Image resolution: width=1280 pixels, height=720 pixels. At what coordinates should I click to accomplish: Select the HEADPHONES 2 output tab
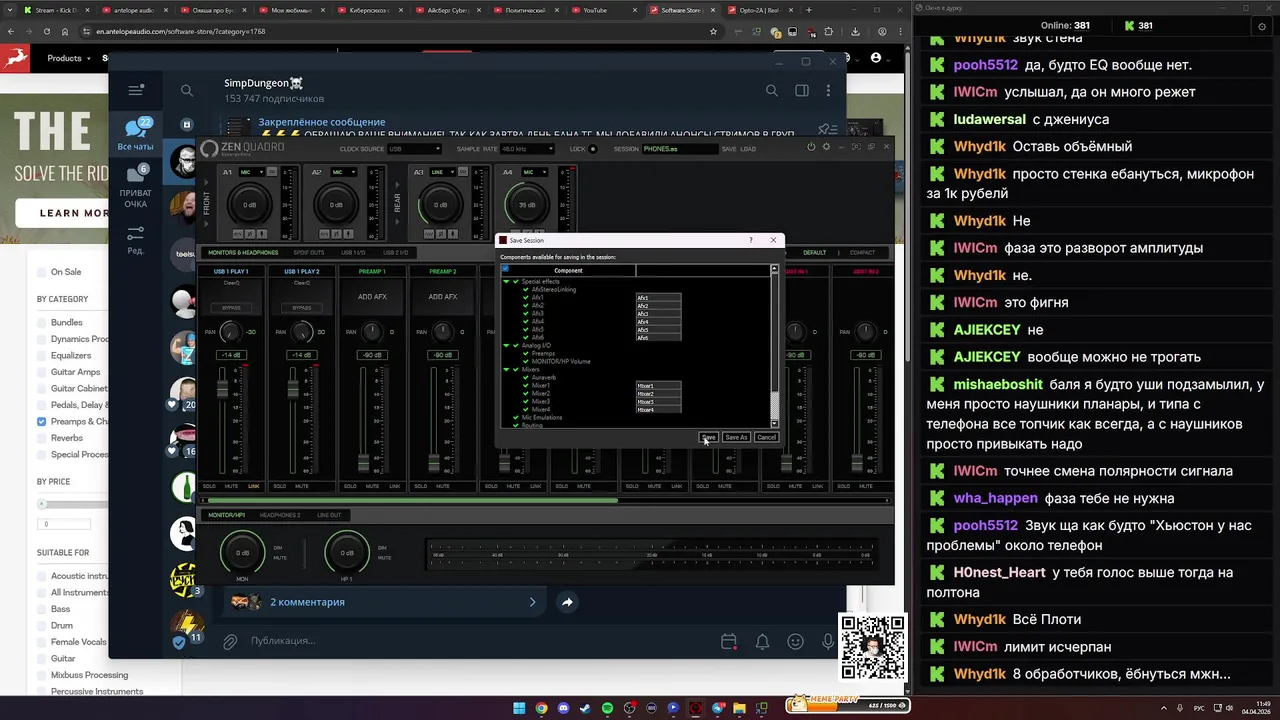coord(280,515)
